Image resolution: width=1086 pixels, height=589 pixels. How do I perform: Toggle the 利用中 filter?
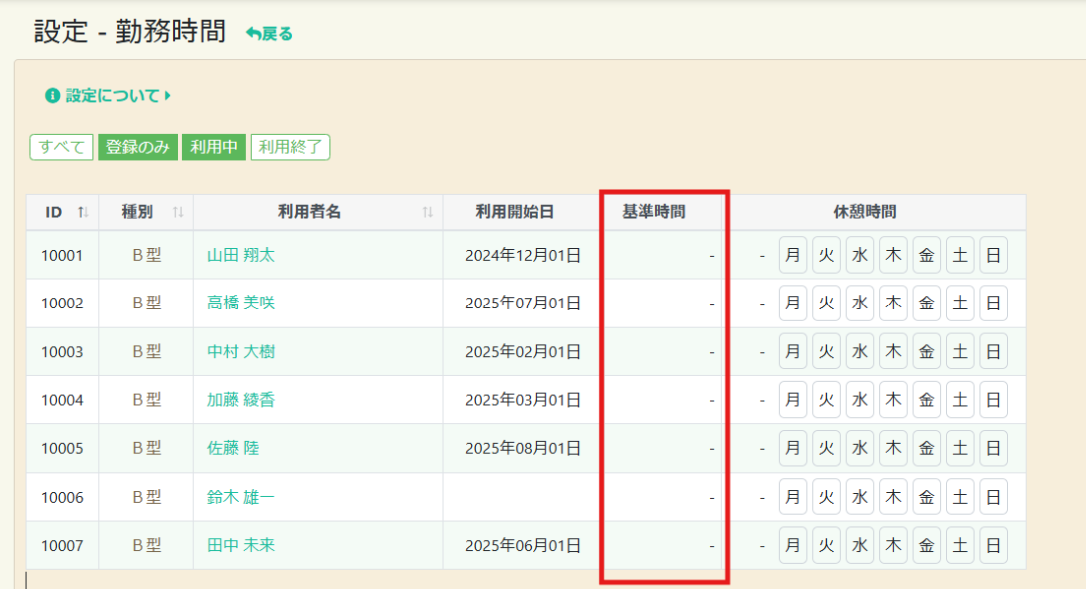(x=213, y=147)
